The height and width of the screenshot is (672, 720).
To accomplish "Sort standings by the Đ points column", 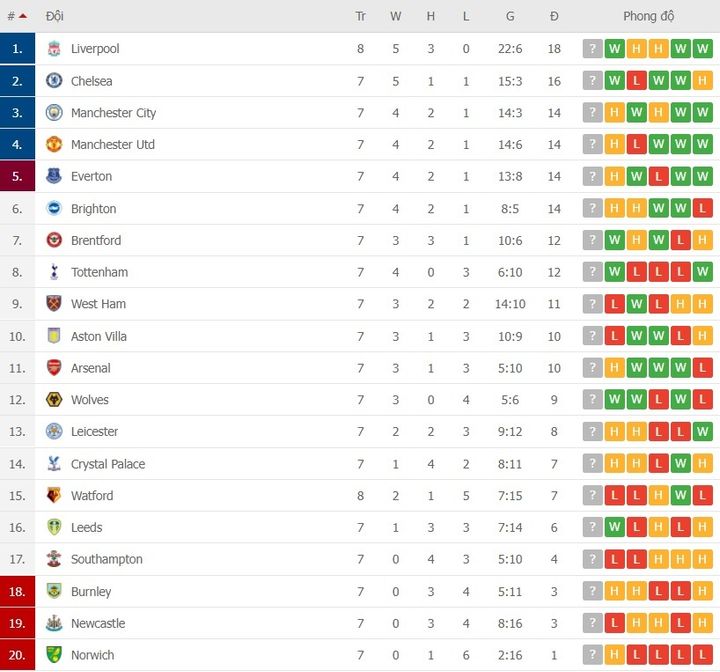I will point(554,16).
